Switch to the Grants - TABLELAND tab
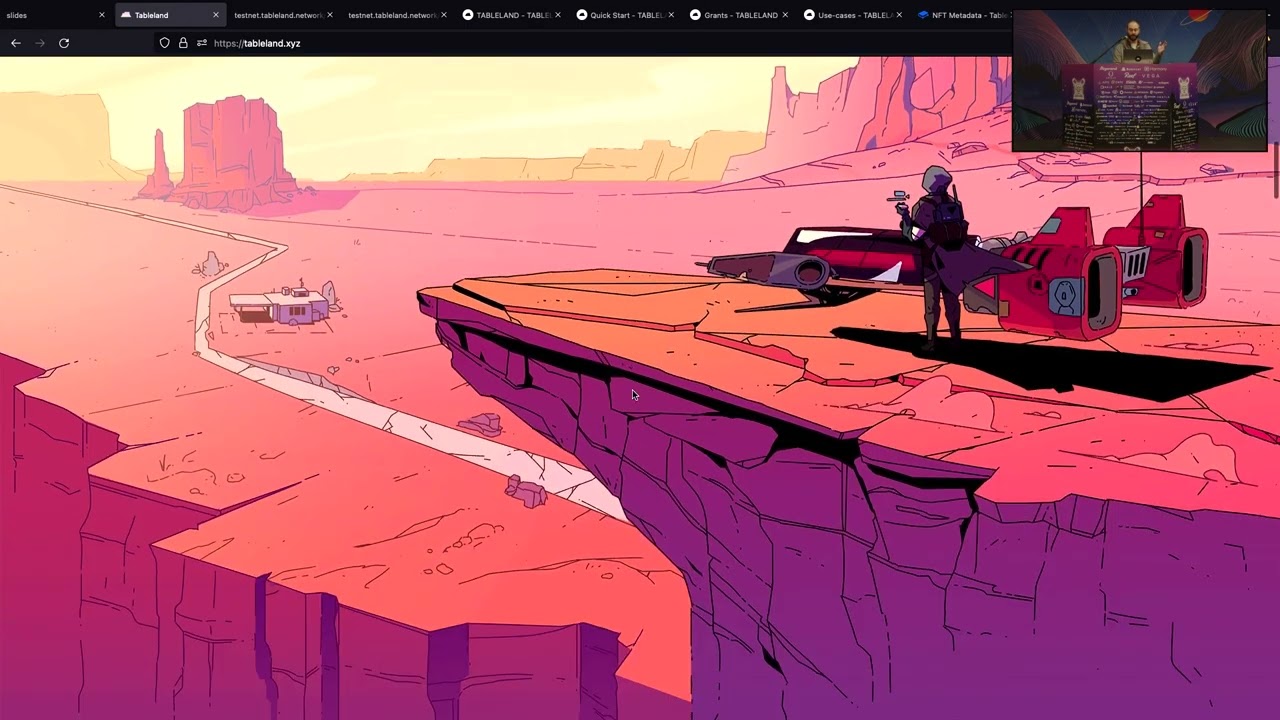The height and width of the screenshot is (720, 1280). 735,15
